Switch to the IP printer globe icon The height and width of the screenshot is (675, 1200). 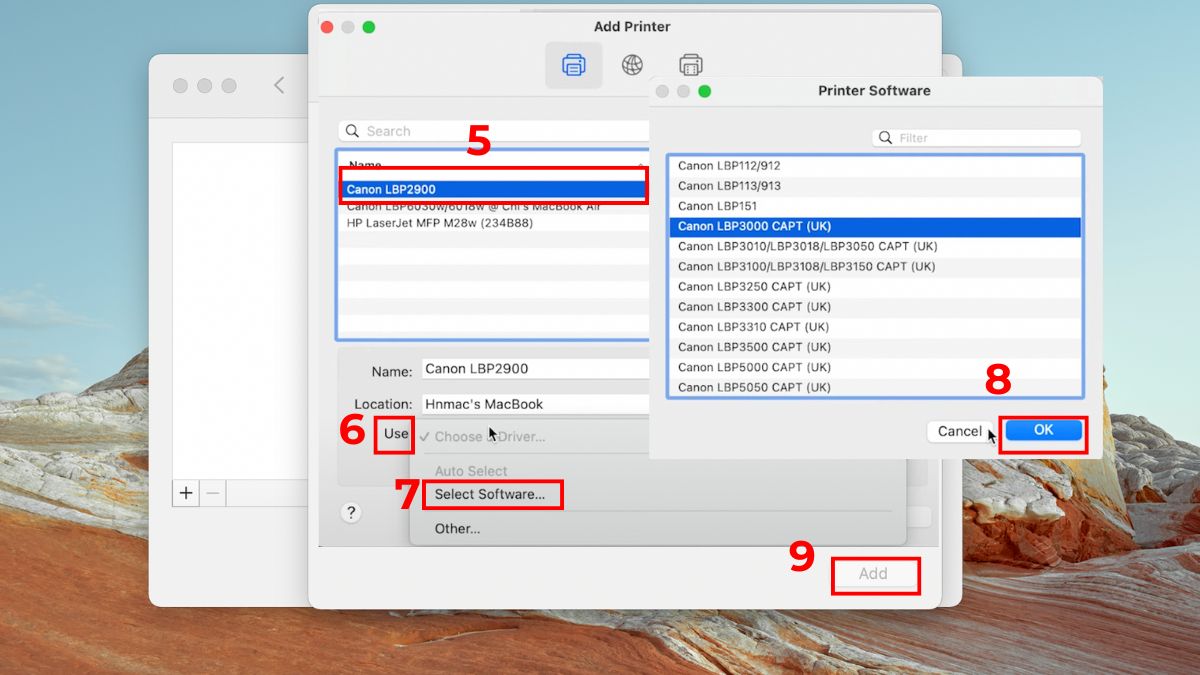pyautogui.click(x=632, y=65)
